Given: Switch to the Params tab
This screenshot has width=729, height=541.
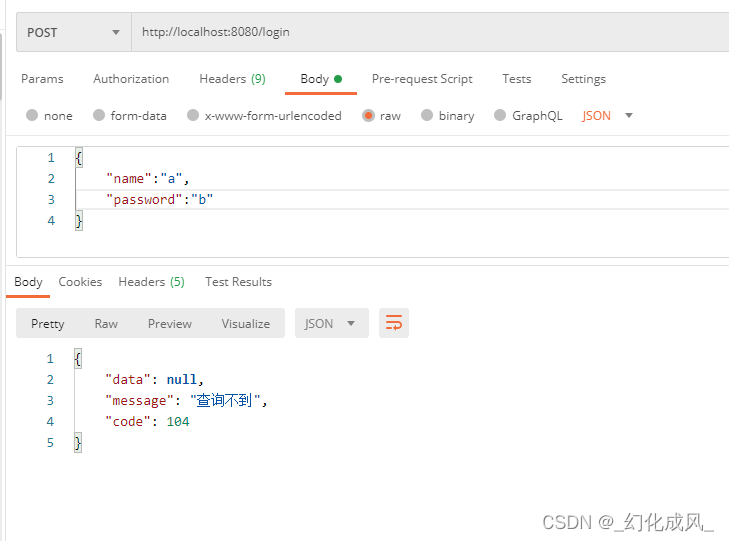Looking at the screenshot, I should tap(42, 79).
